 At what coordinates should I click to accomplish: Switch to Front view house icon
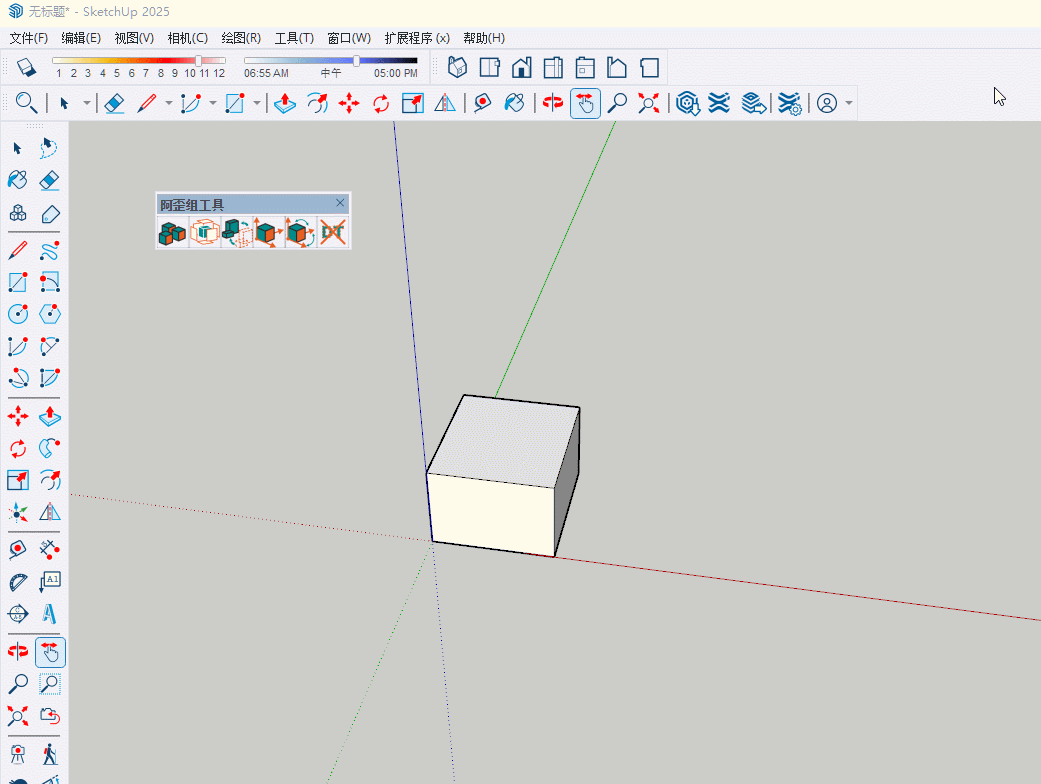click(x=521, y=68)
